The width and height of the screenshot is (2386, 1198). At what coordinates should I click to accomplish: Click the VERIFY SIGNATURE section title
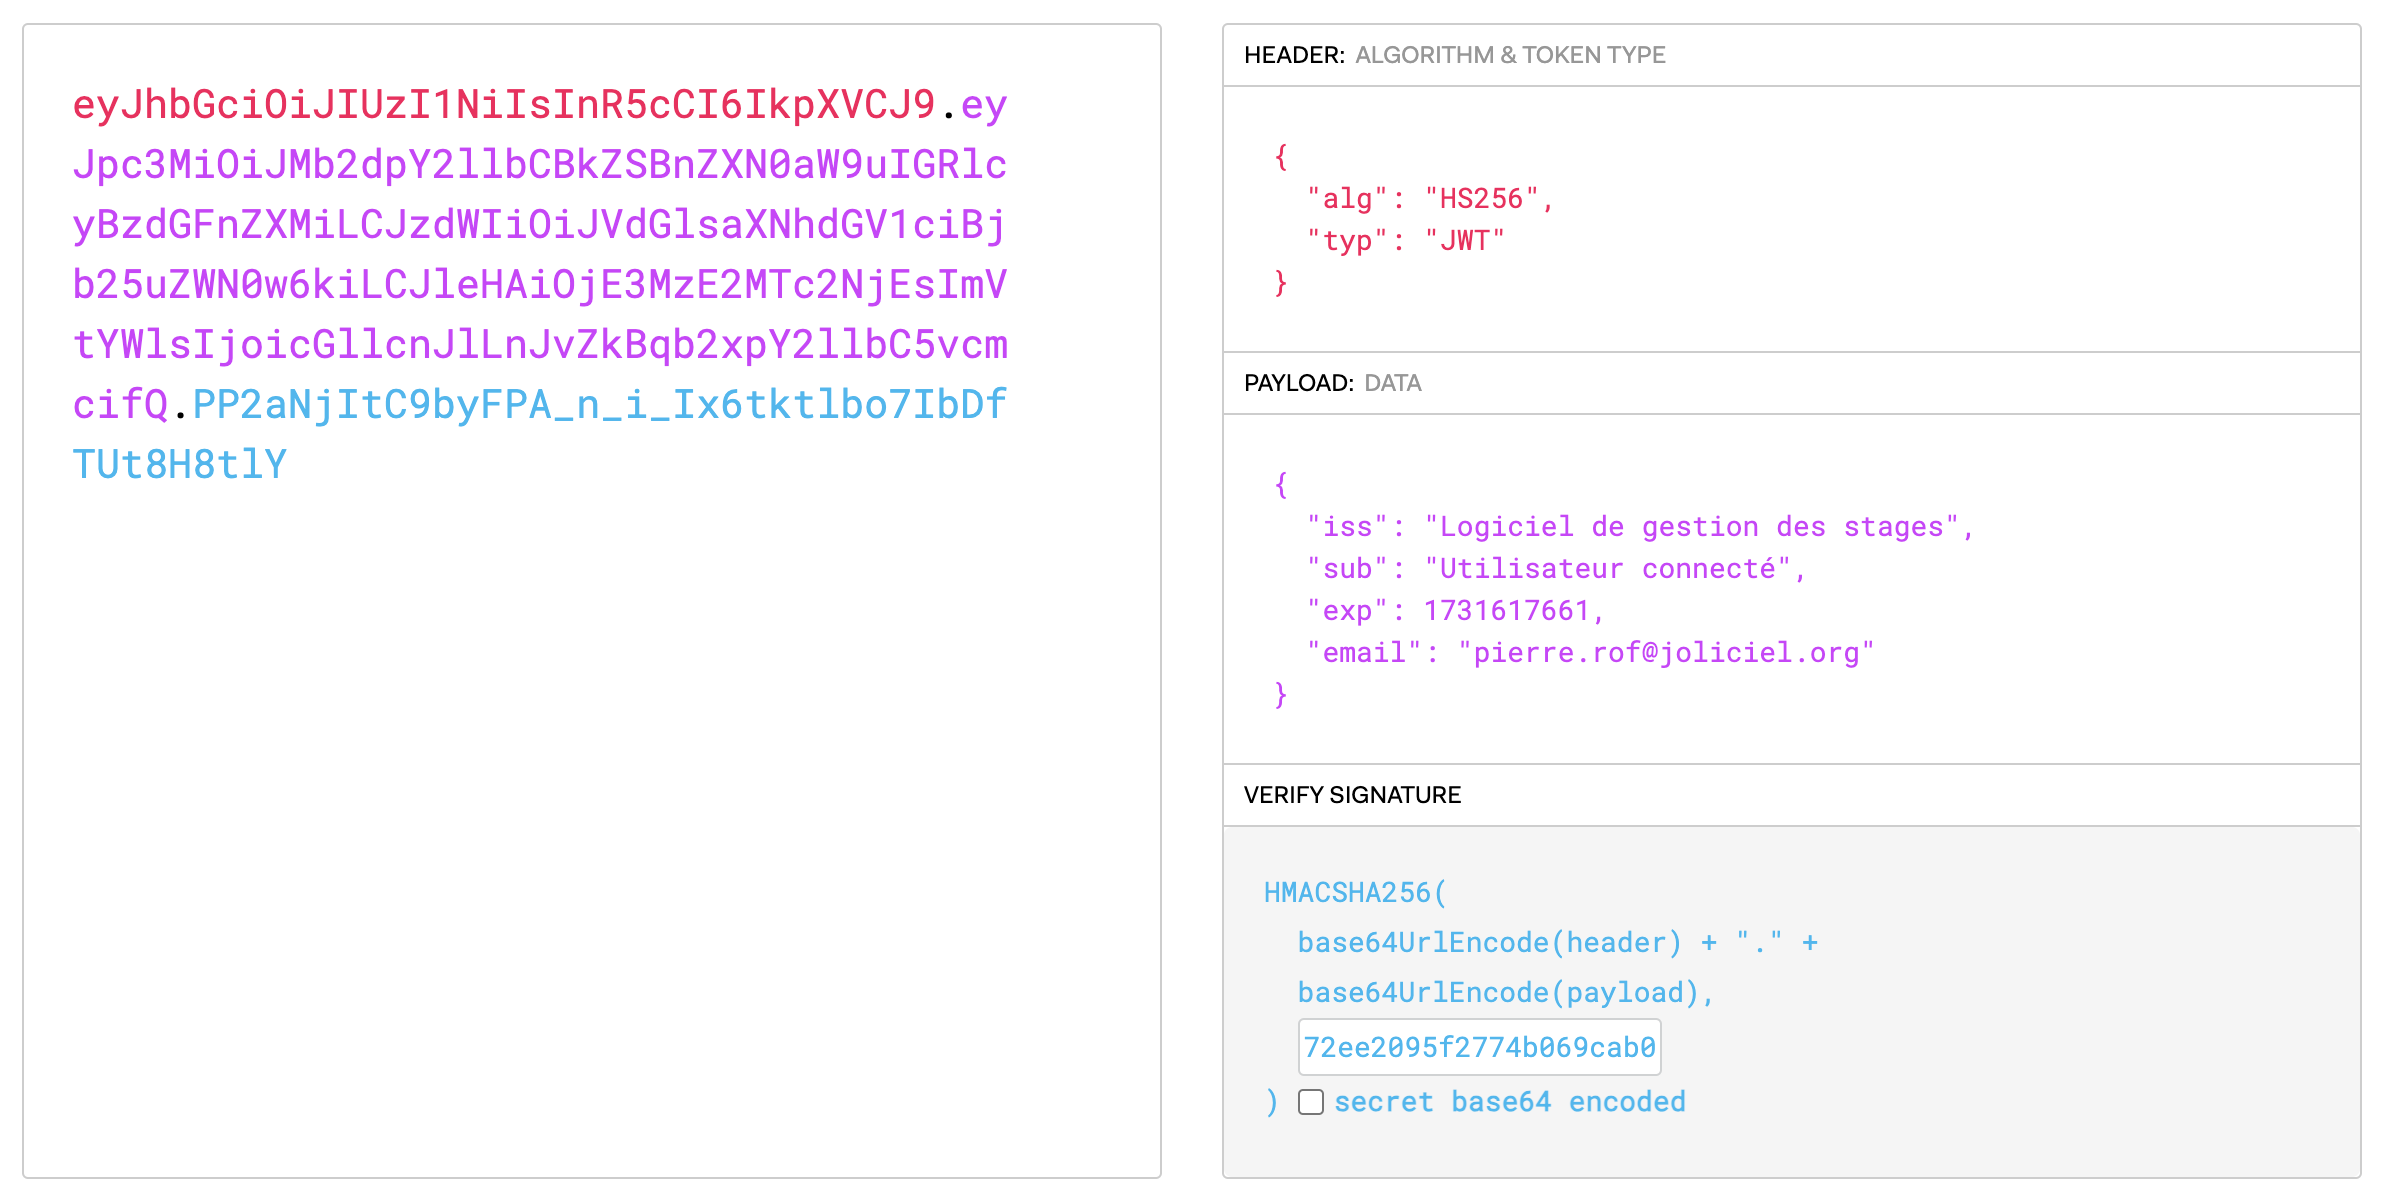1352,795
